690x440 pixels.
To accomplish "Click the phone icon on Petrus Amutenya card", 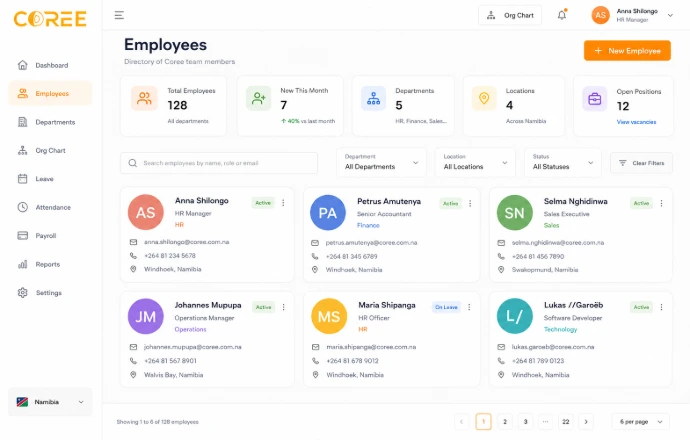I will [x=315, y=256].
